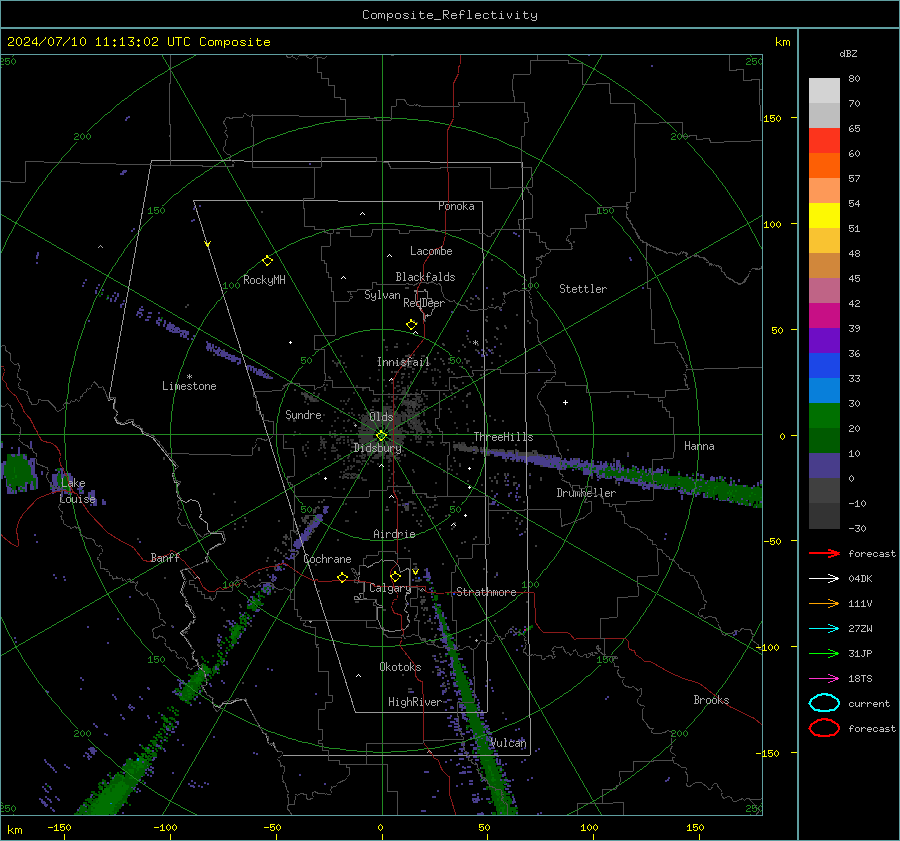The image size is (900, 841).
Task: Select the purple 36-39 dBZ swatch
Action: (x=824, y=341)
